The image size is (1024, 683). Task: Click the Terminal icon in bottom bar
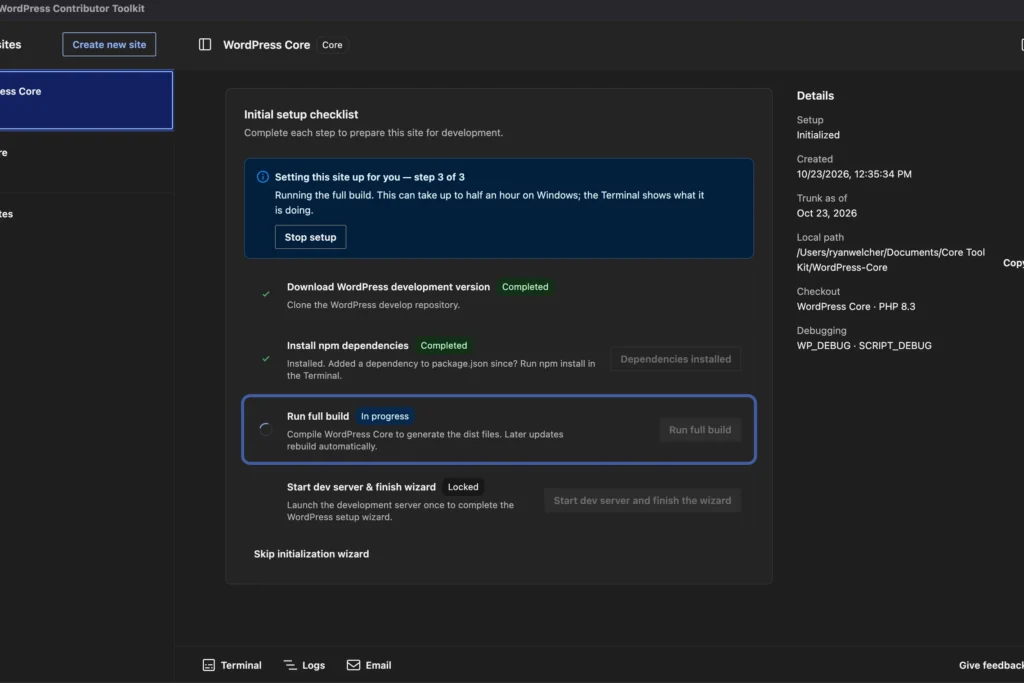(x=208, y=665)
